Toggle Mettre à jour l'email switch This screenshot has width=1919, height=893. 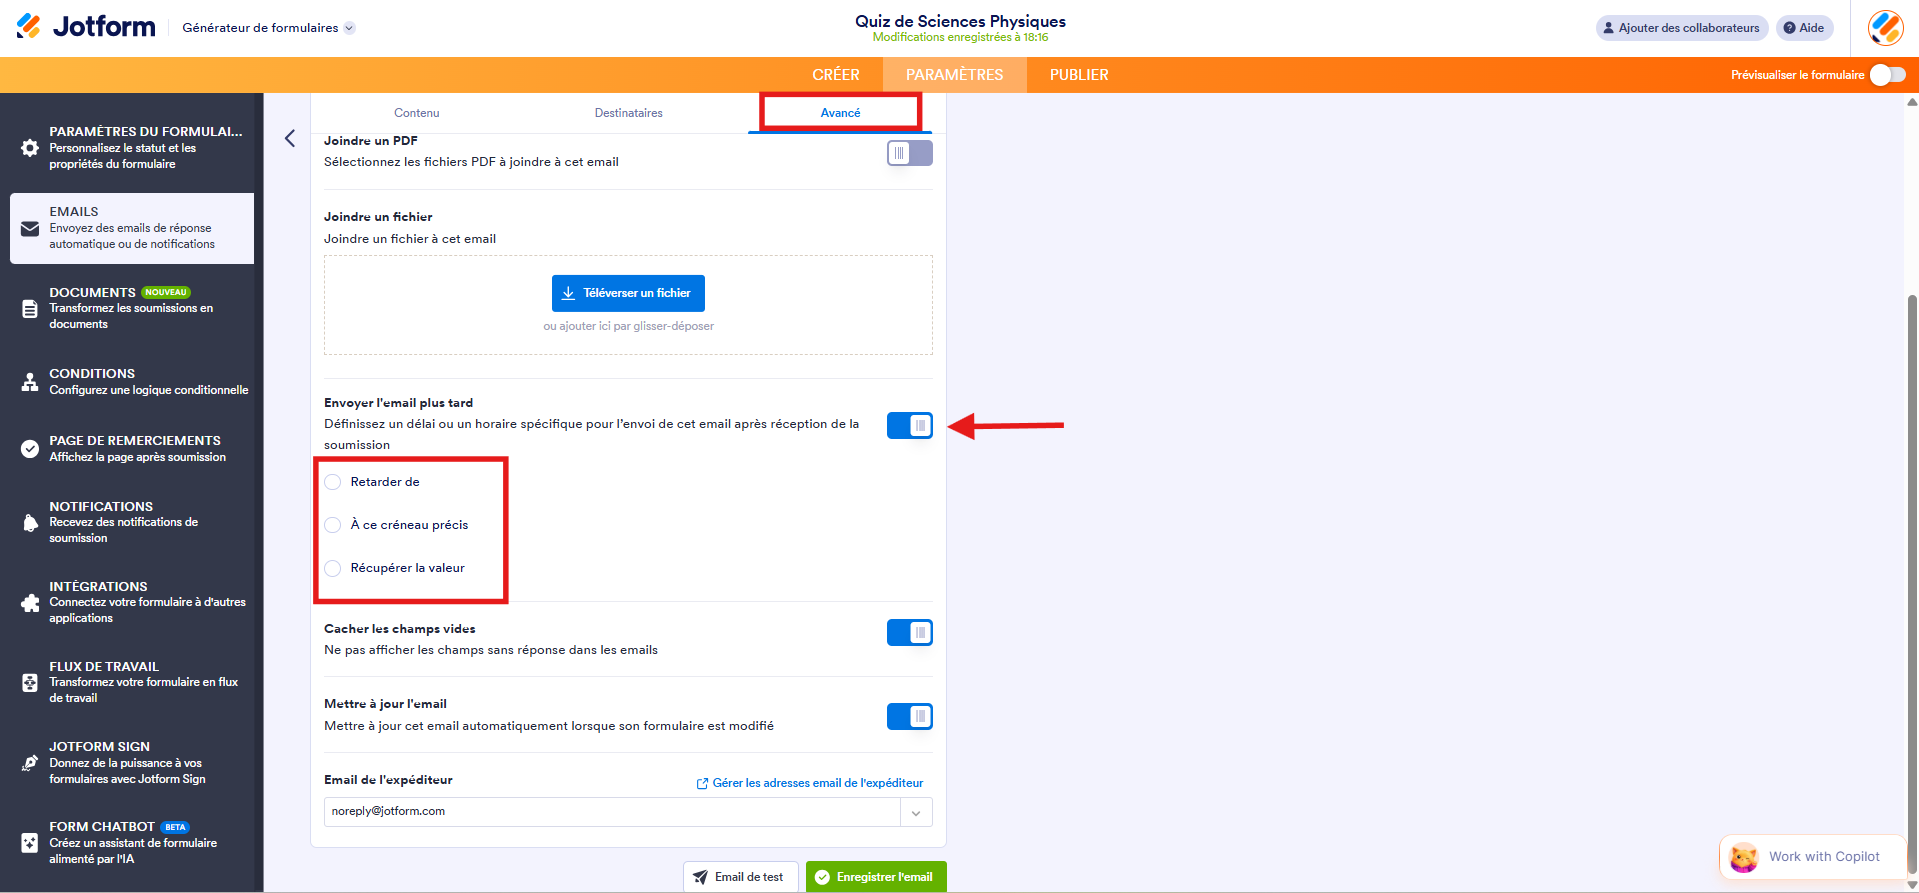(x=910, y=717)
